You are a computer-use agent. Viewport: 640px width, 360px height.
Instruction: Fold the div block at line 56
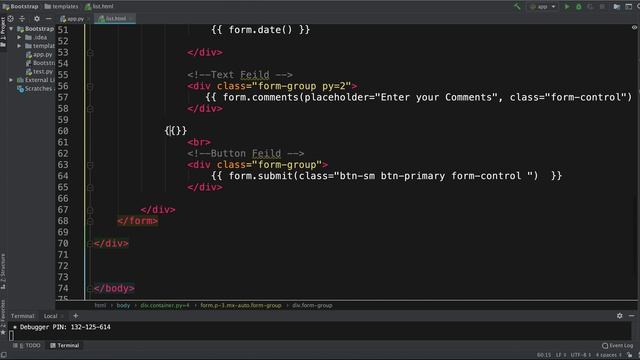[x=90, y=86]
